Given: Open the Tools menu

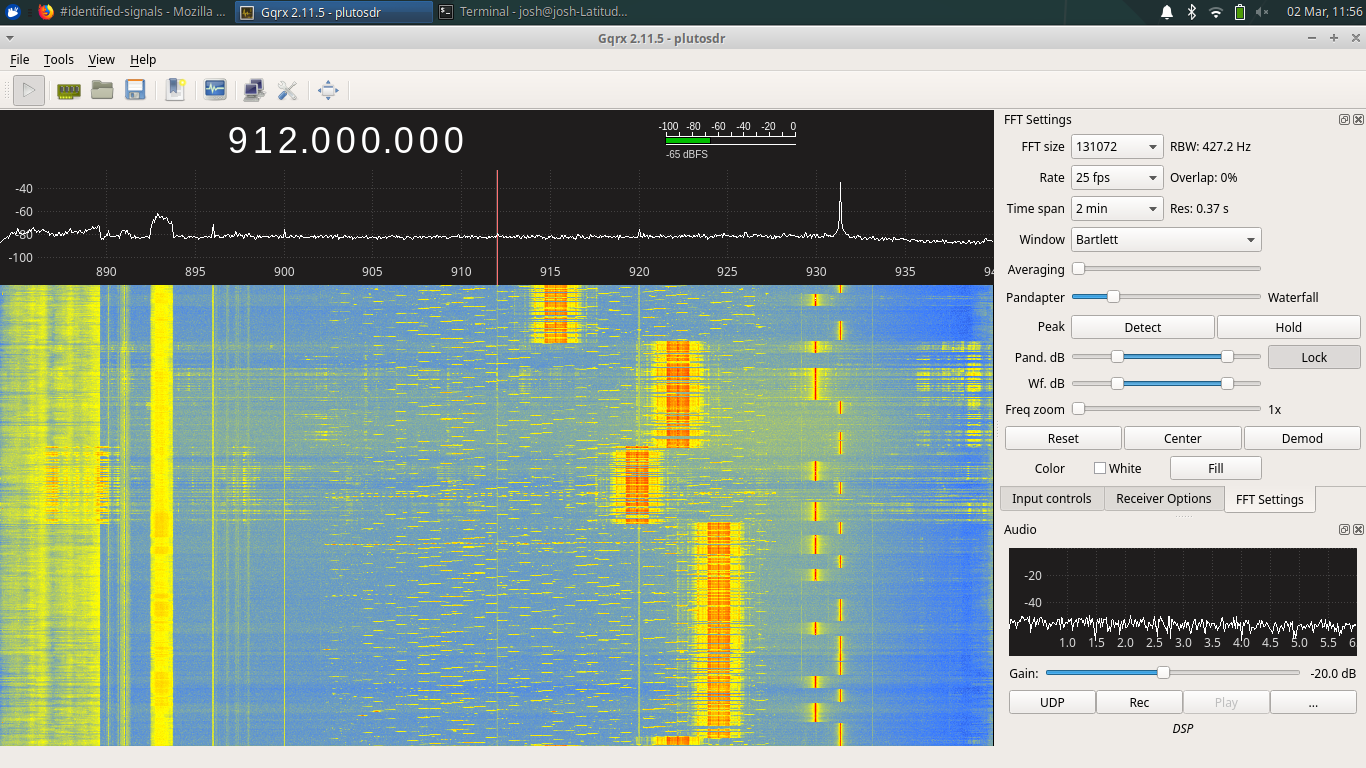Looking at the screenshot, I should 59,59.
